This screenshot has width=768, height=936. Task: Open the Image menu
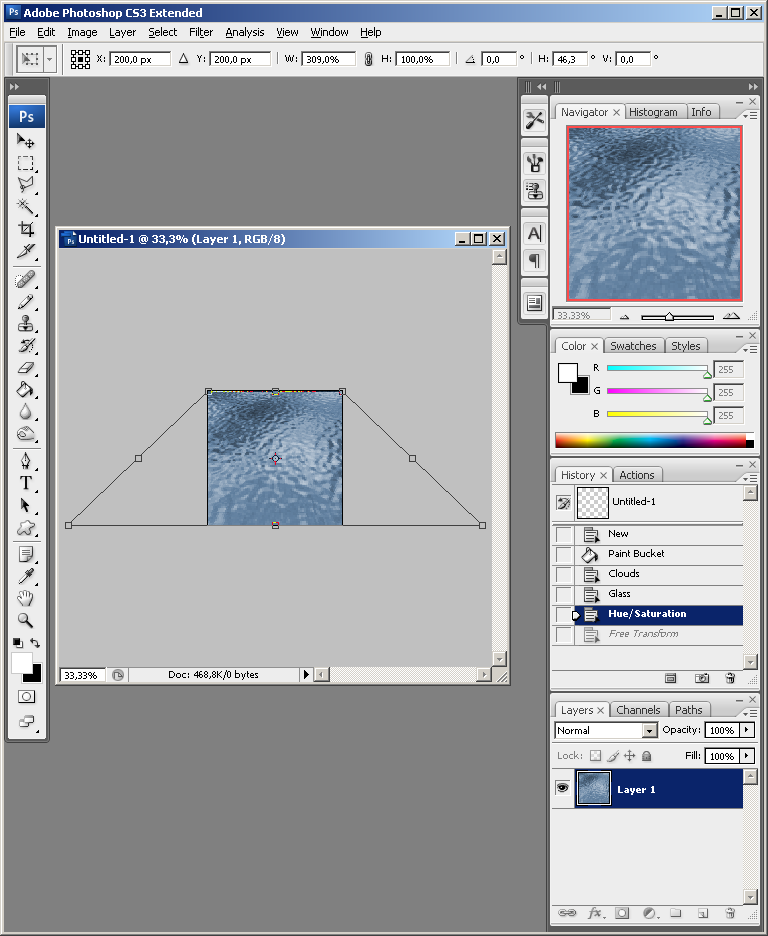point(82,32)
